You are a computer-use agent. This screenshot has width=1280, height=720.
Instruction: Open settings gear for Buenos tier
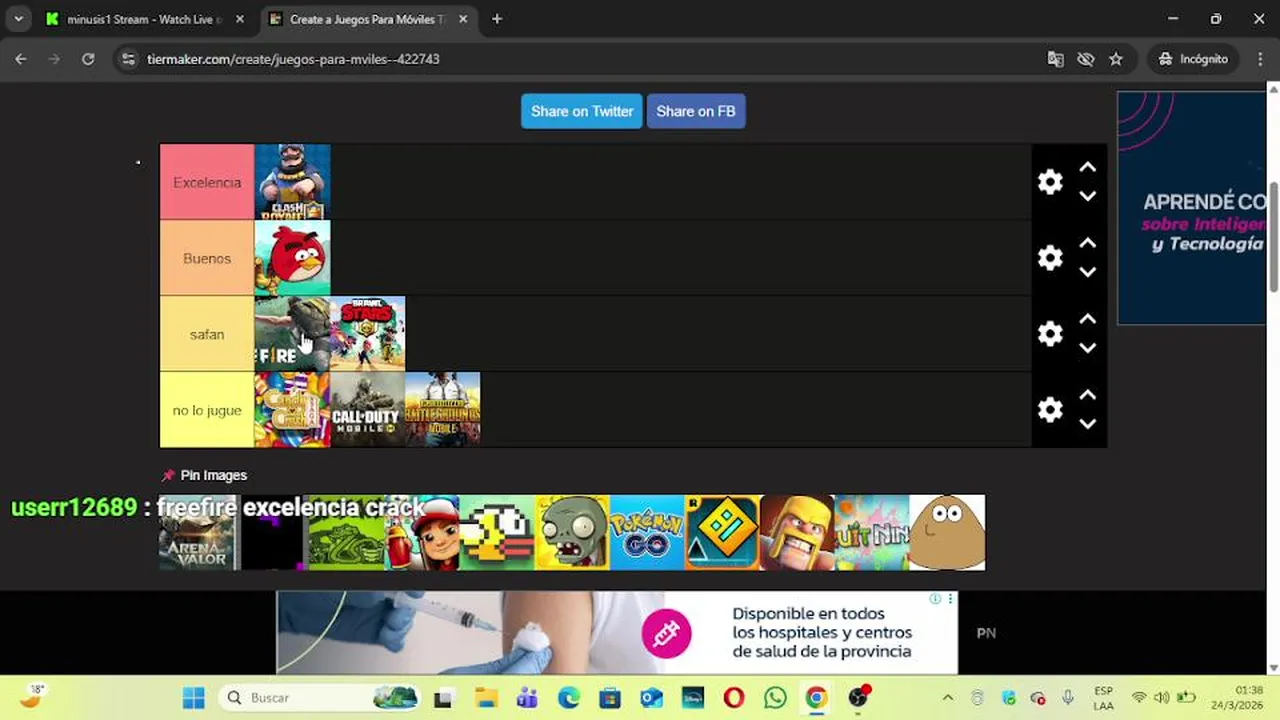(1050, 258)
